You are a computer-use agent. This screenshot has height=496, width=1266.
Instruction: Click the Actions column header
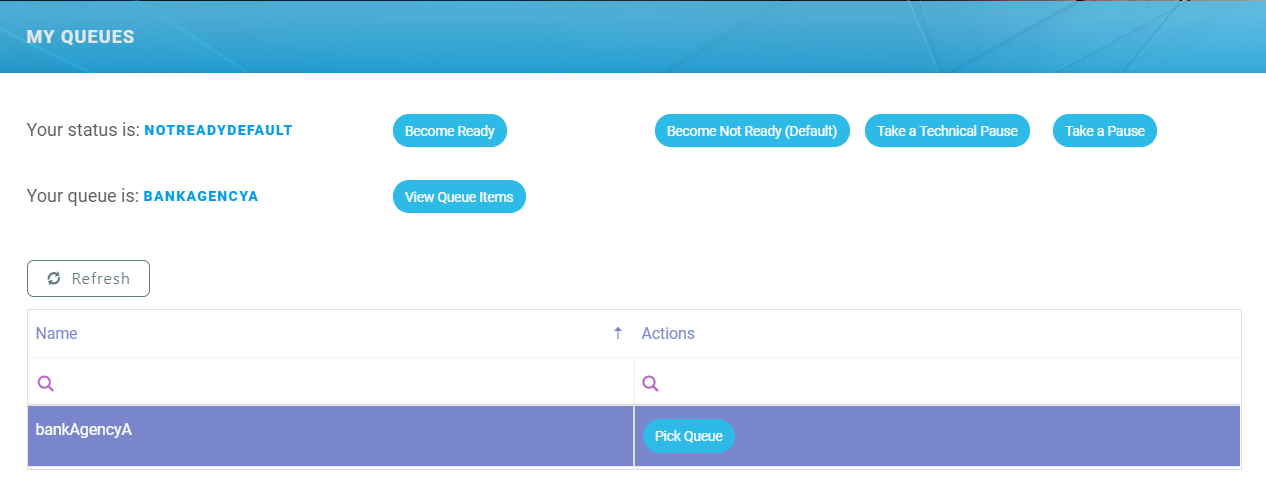[668, 333]
